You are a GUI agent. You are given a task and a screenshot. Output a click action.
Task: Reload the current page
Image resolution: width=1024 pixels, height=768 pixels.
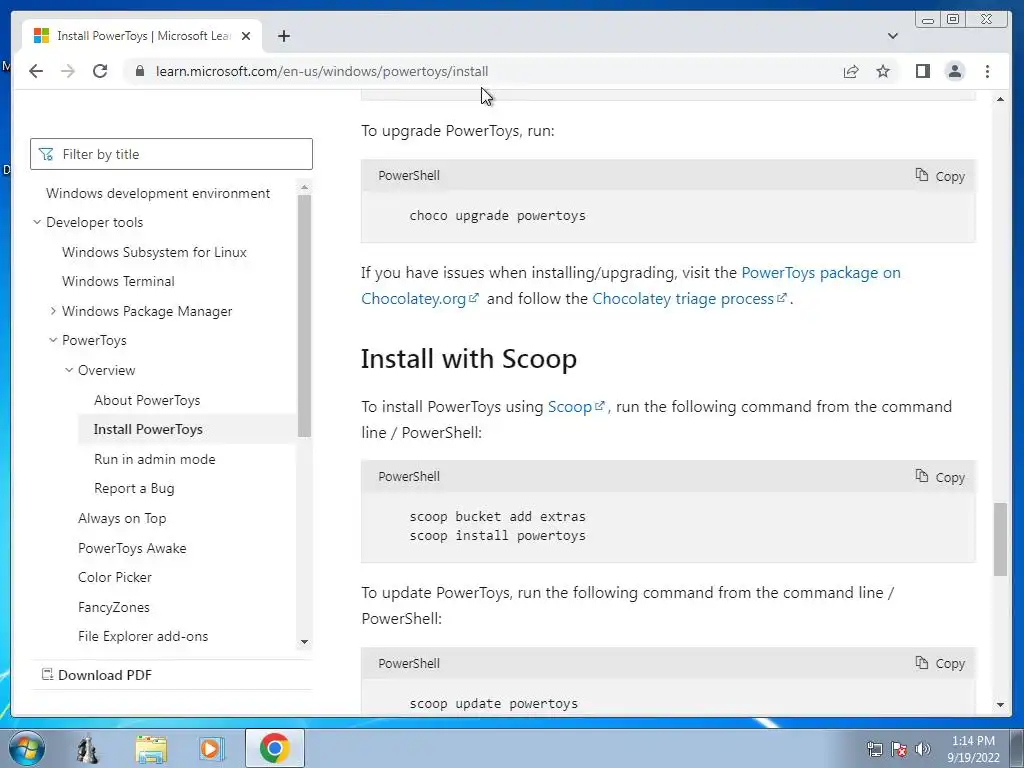click(x=100, y=71)
